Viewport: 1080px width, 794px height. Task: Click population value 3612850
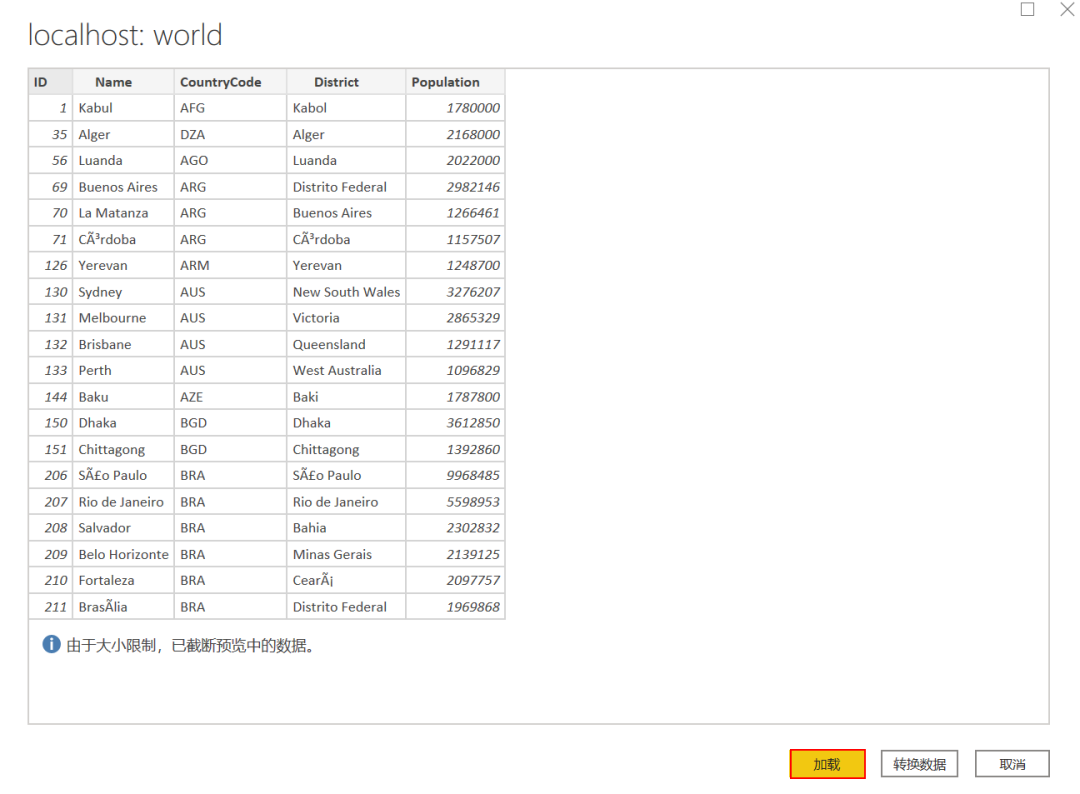click(455, 423)
